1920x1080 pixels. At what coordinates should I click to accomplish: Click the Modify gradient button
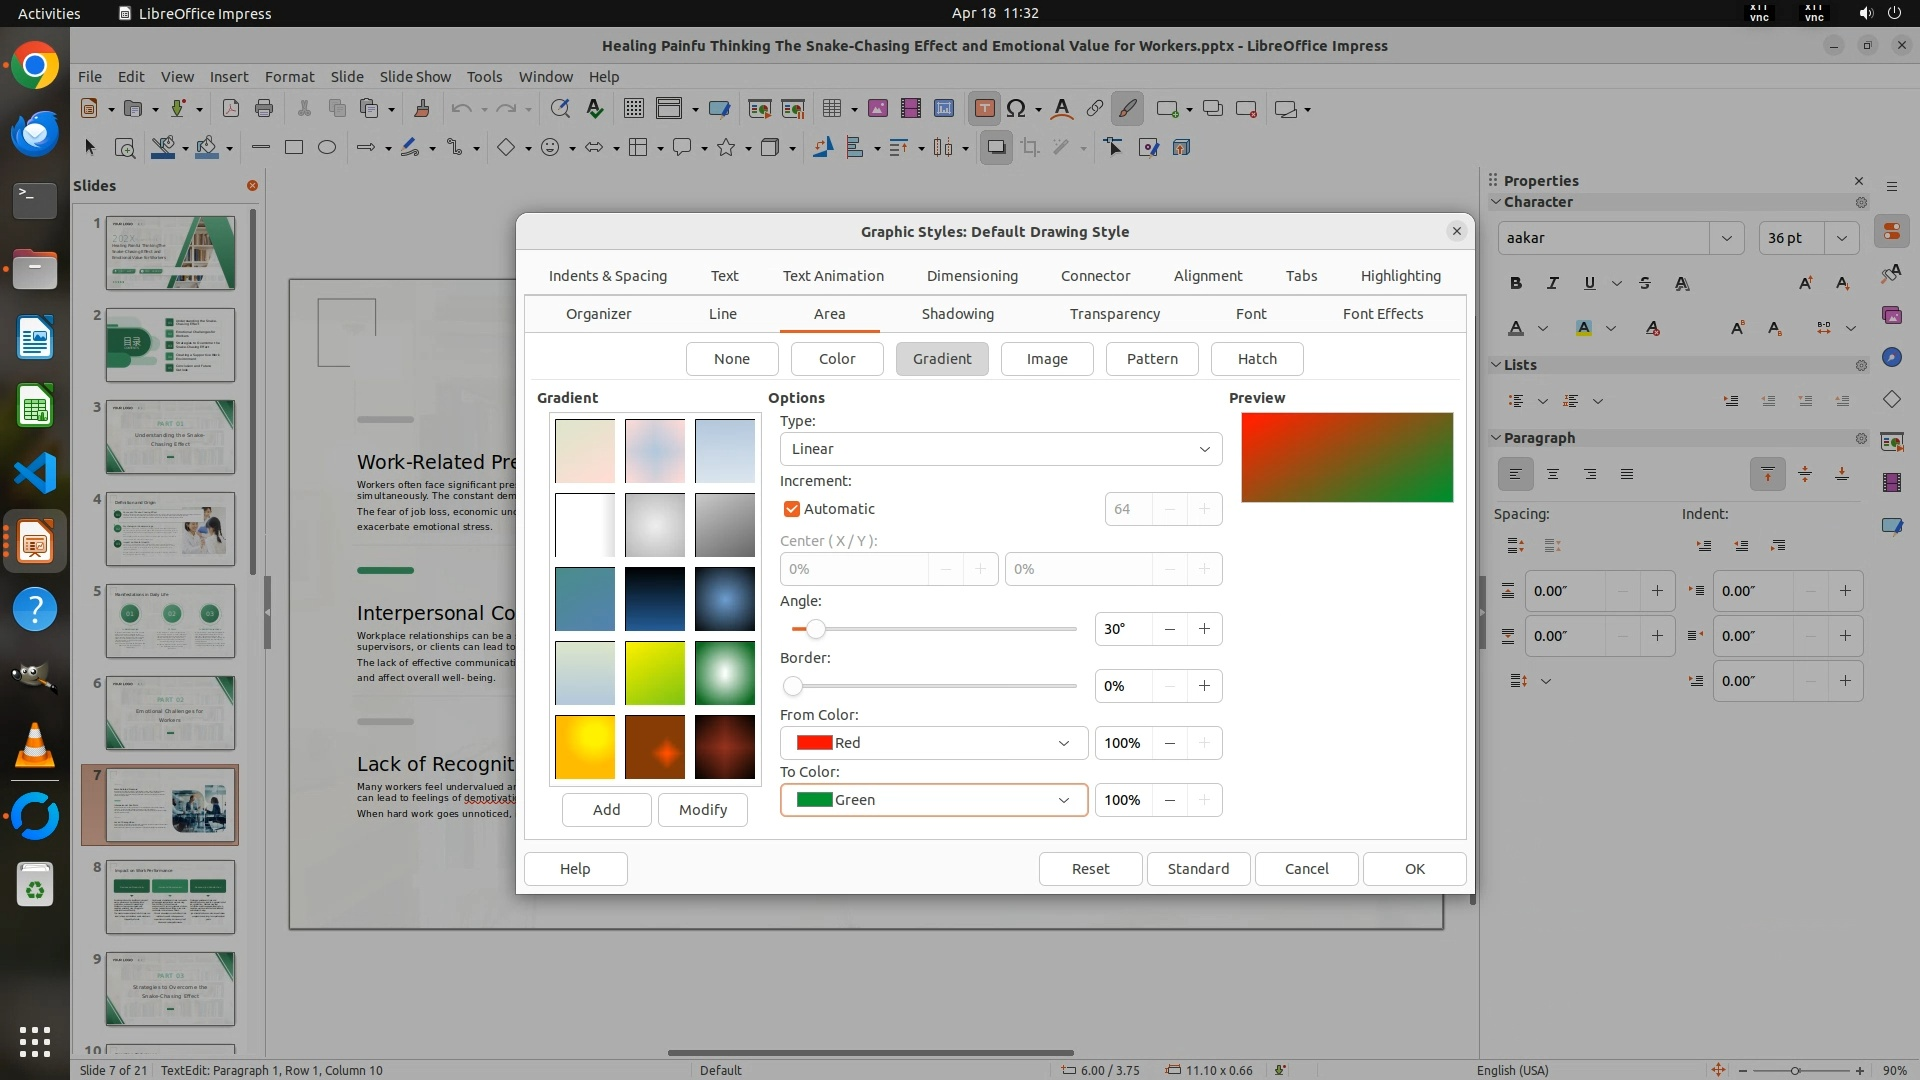click(702, 810)
